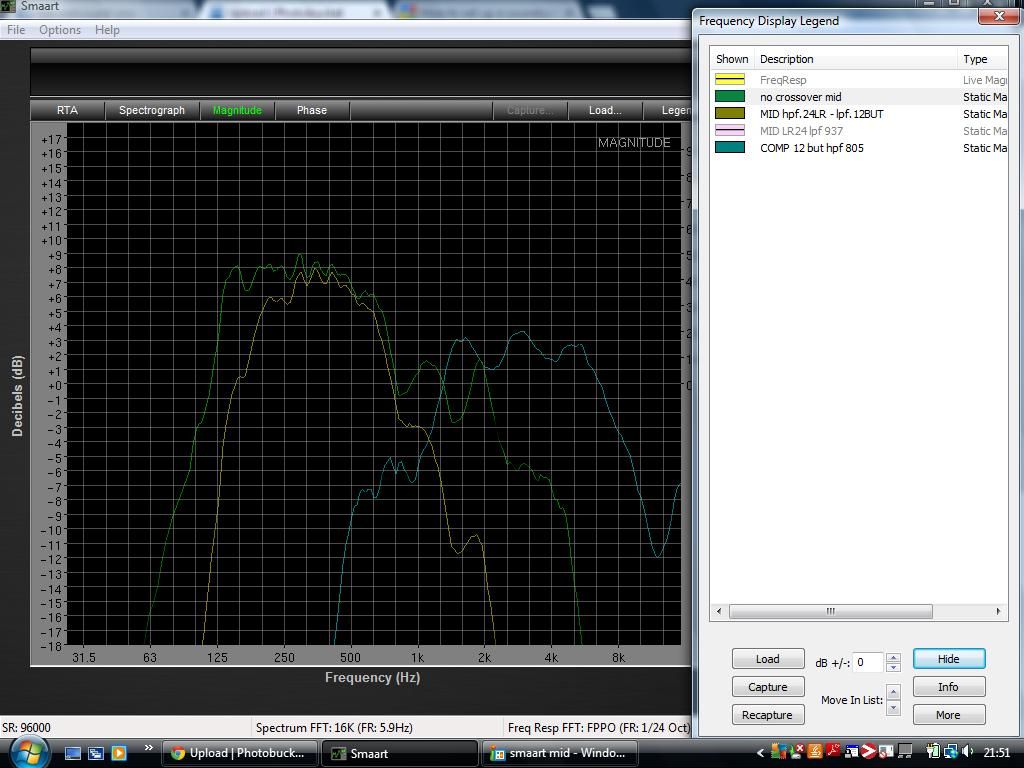Switch to the Spectrograph view

tap(152, 110)
